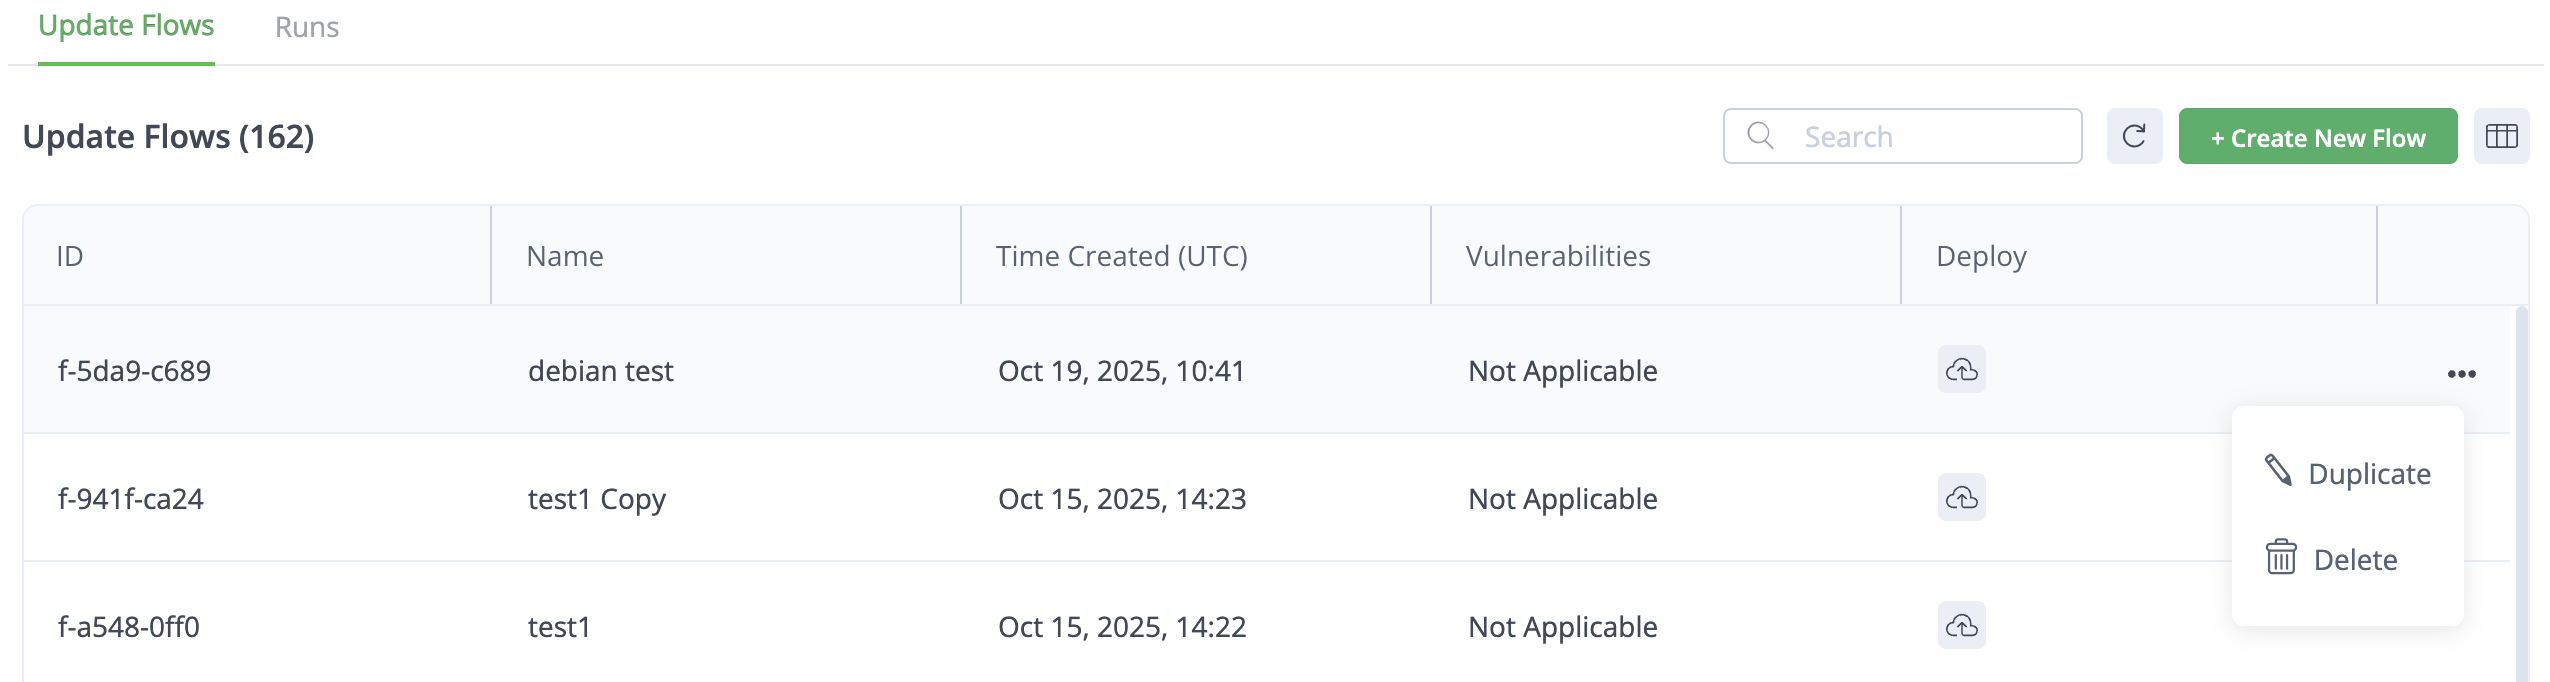2550x682 pixels.
Task: Open the column layout settings icon
Action: pos(2501,136)
